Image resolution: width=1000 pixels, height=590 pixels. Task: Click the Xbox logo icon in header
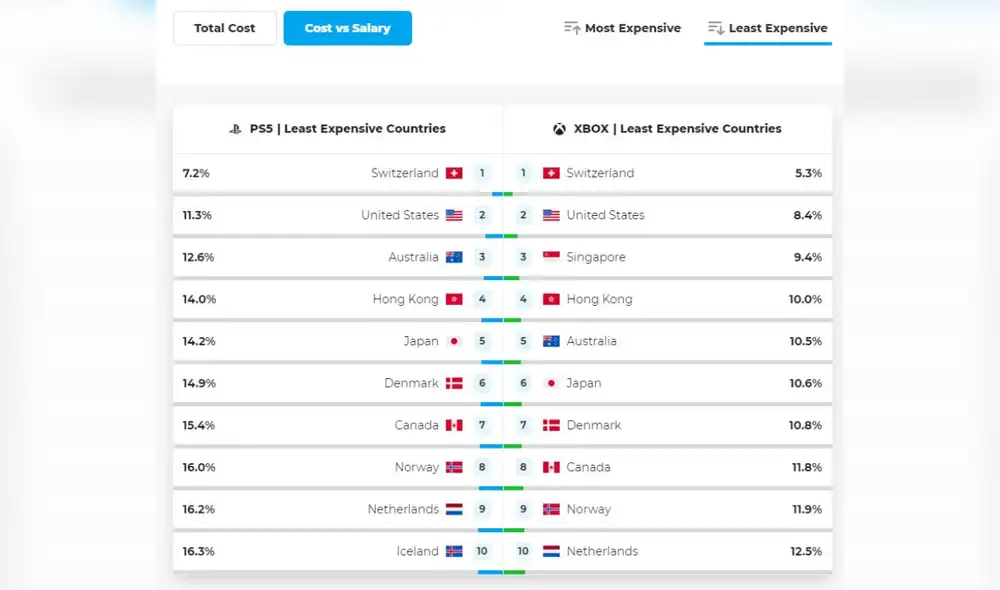pyautogui.click(x=559, y=129)
